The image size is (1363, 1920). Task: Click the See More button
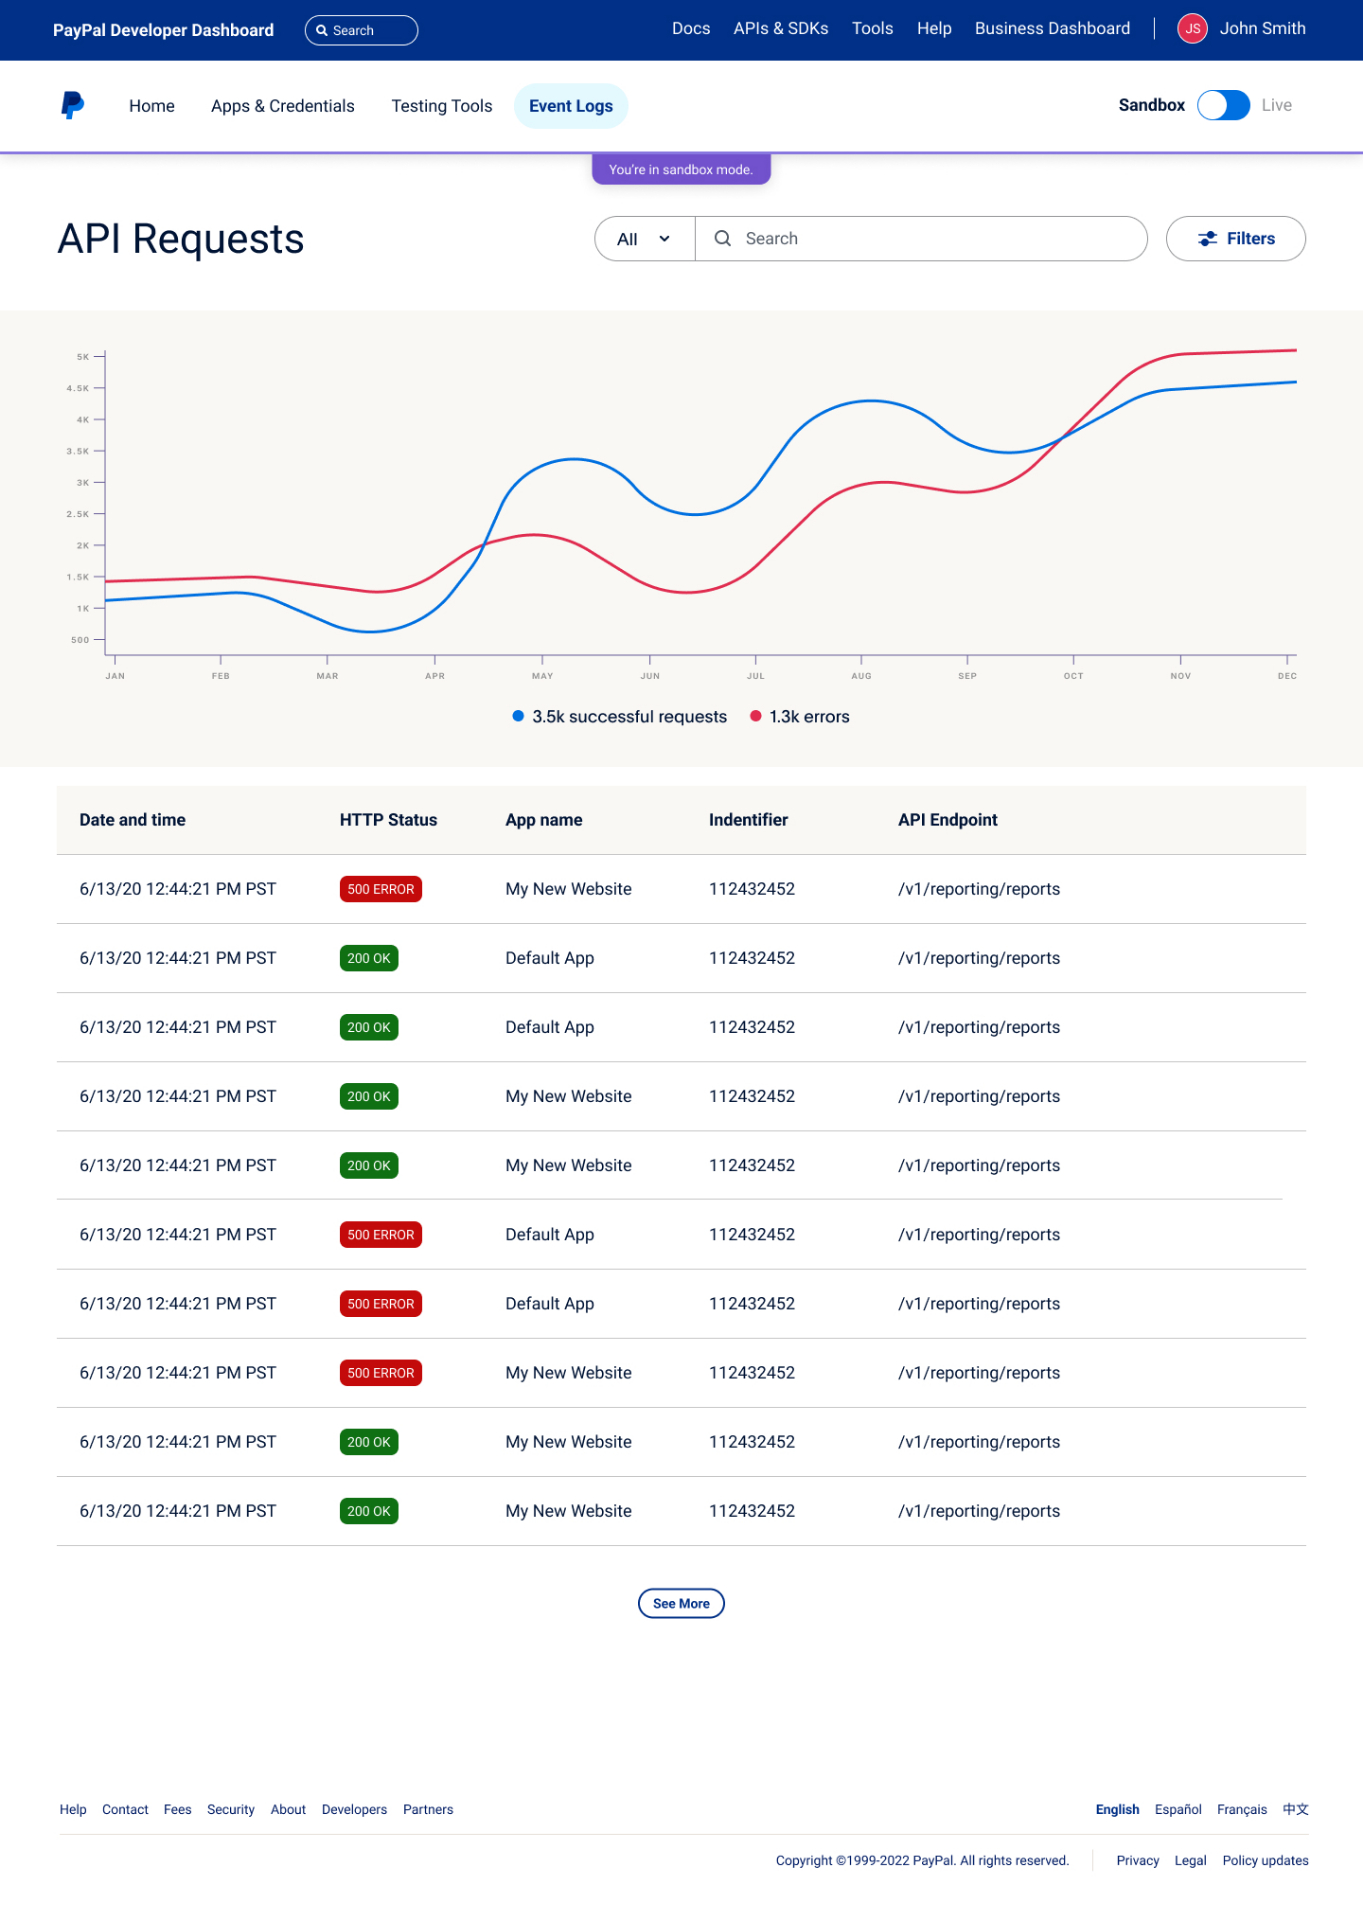click(x=681, y=1603)
